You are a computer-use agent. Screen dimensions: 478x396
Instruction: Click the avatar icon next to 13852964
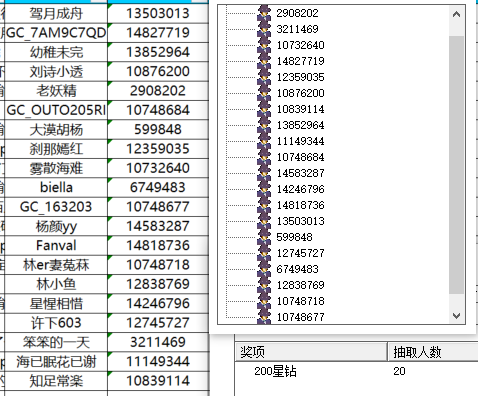tap(264, 125)
